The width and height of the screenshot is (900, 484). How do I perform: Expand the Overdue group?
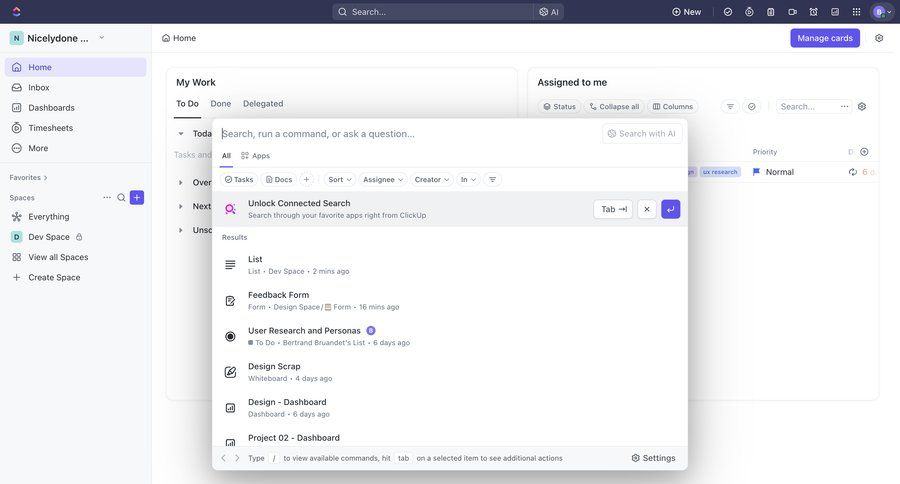coord(181,182)
